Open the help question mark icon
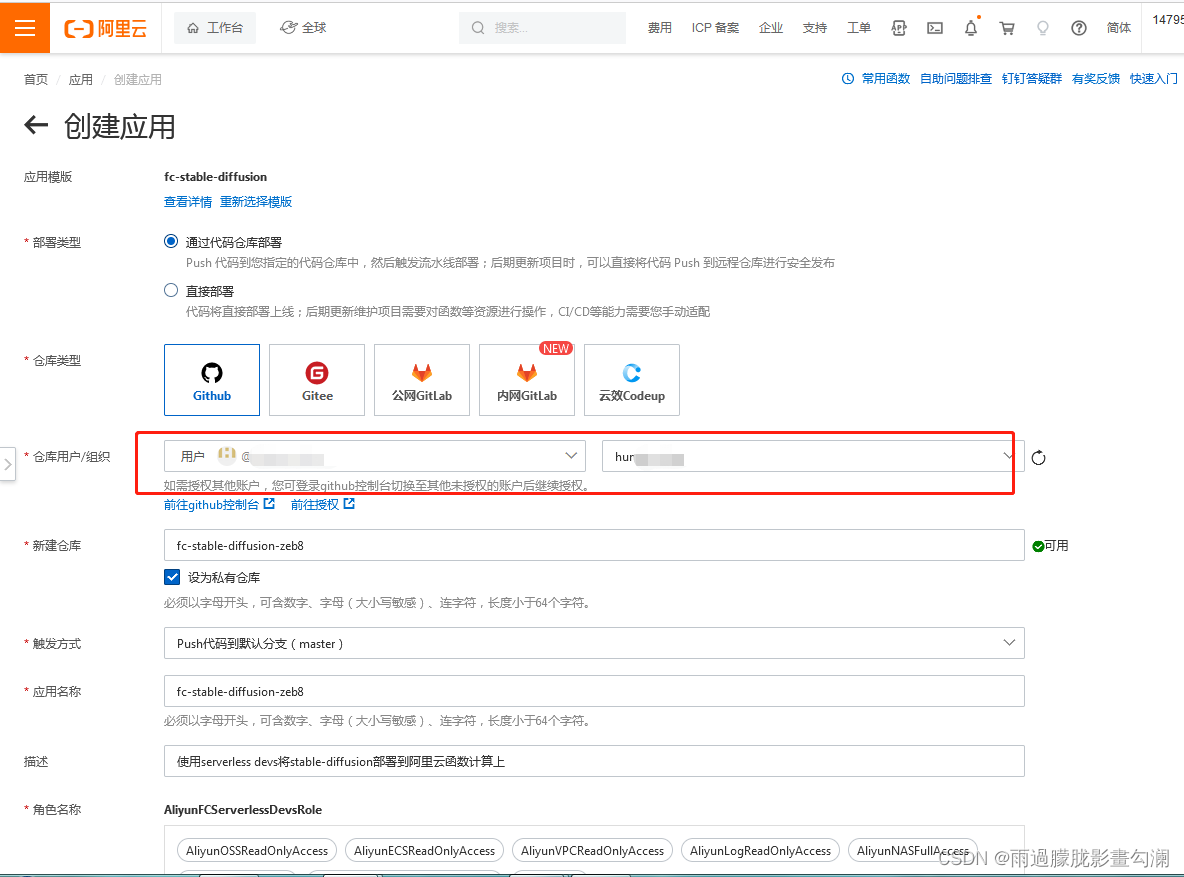 pyautogui.click(x=1079, y=28)
